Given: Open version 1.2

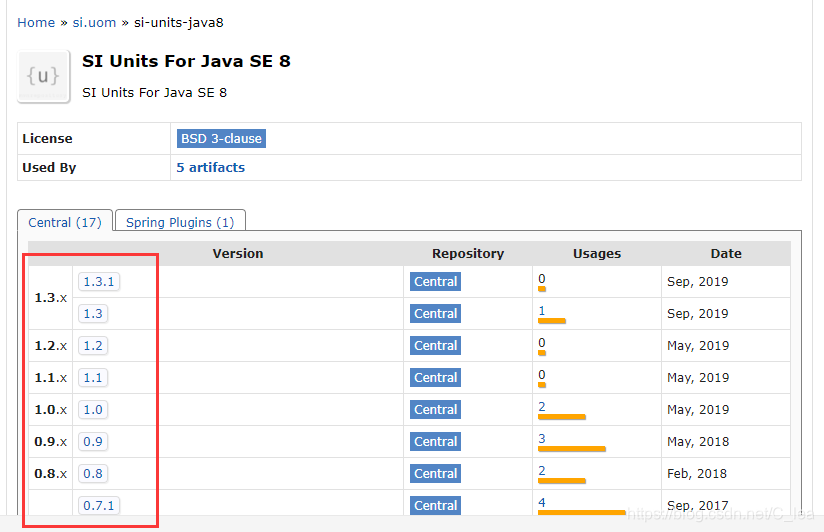Looking at the screenshot, I should tap(93, 346).
